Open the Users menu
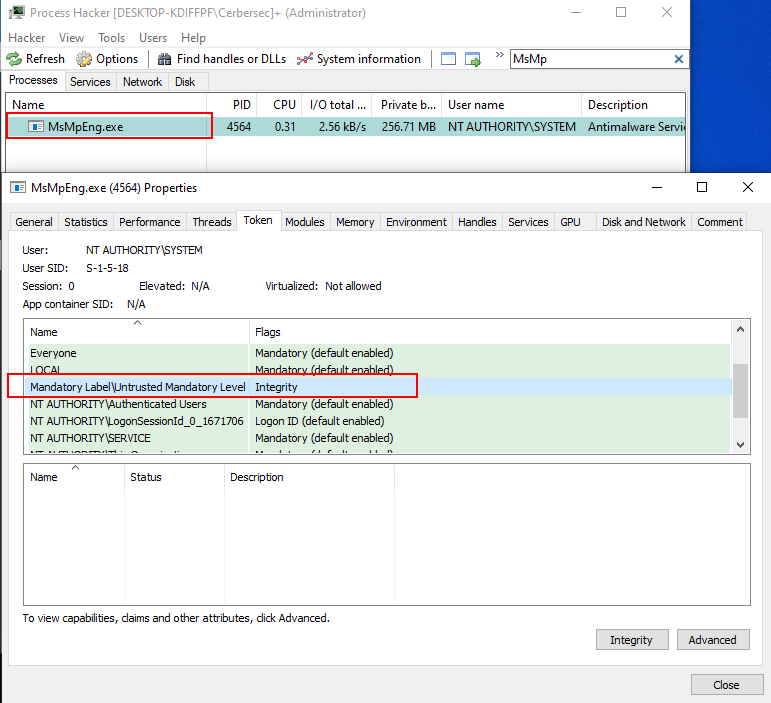 point(153,38)
